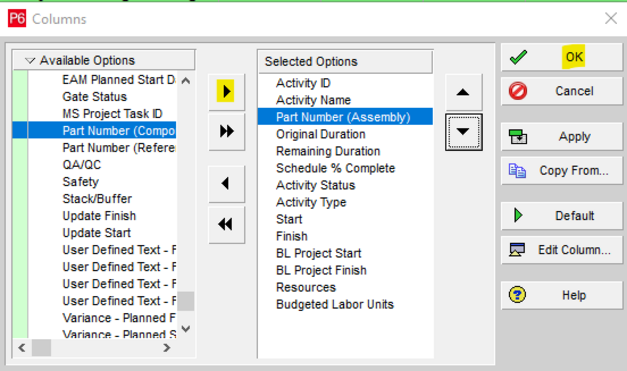627x371 pixels.
Task: Click horizontal scrollbar left arrow
Action: (x=22, y=348)
